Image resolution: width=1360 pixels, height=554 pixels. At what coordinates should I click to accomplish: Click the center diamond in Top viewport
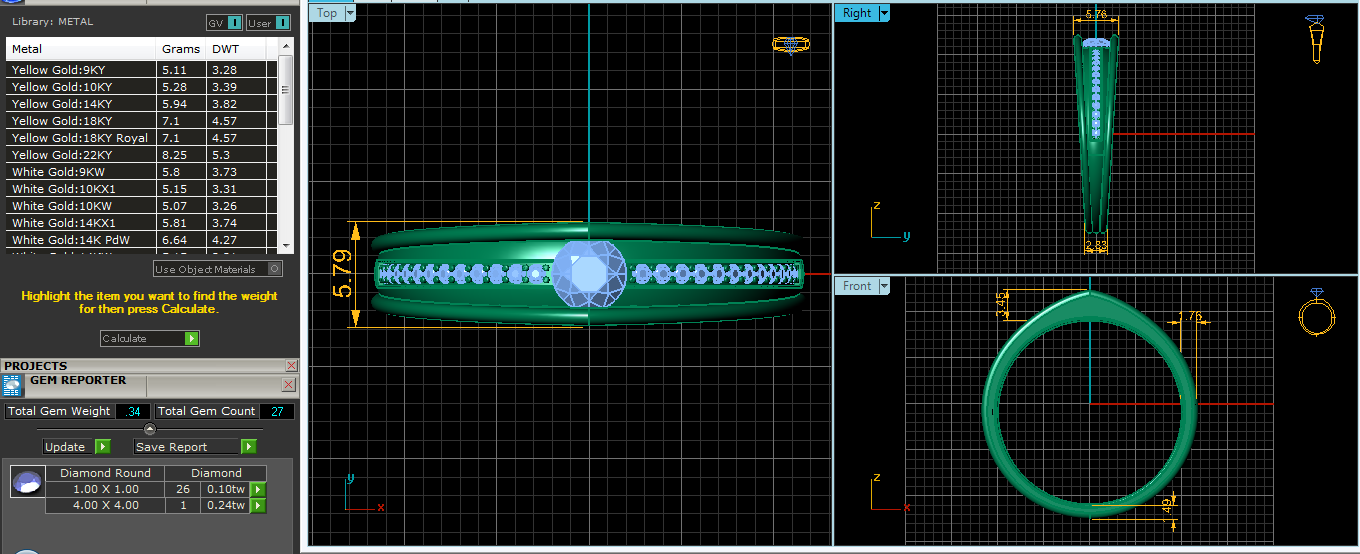[x=589, y=274]
